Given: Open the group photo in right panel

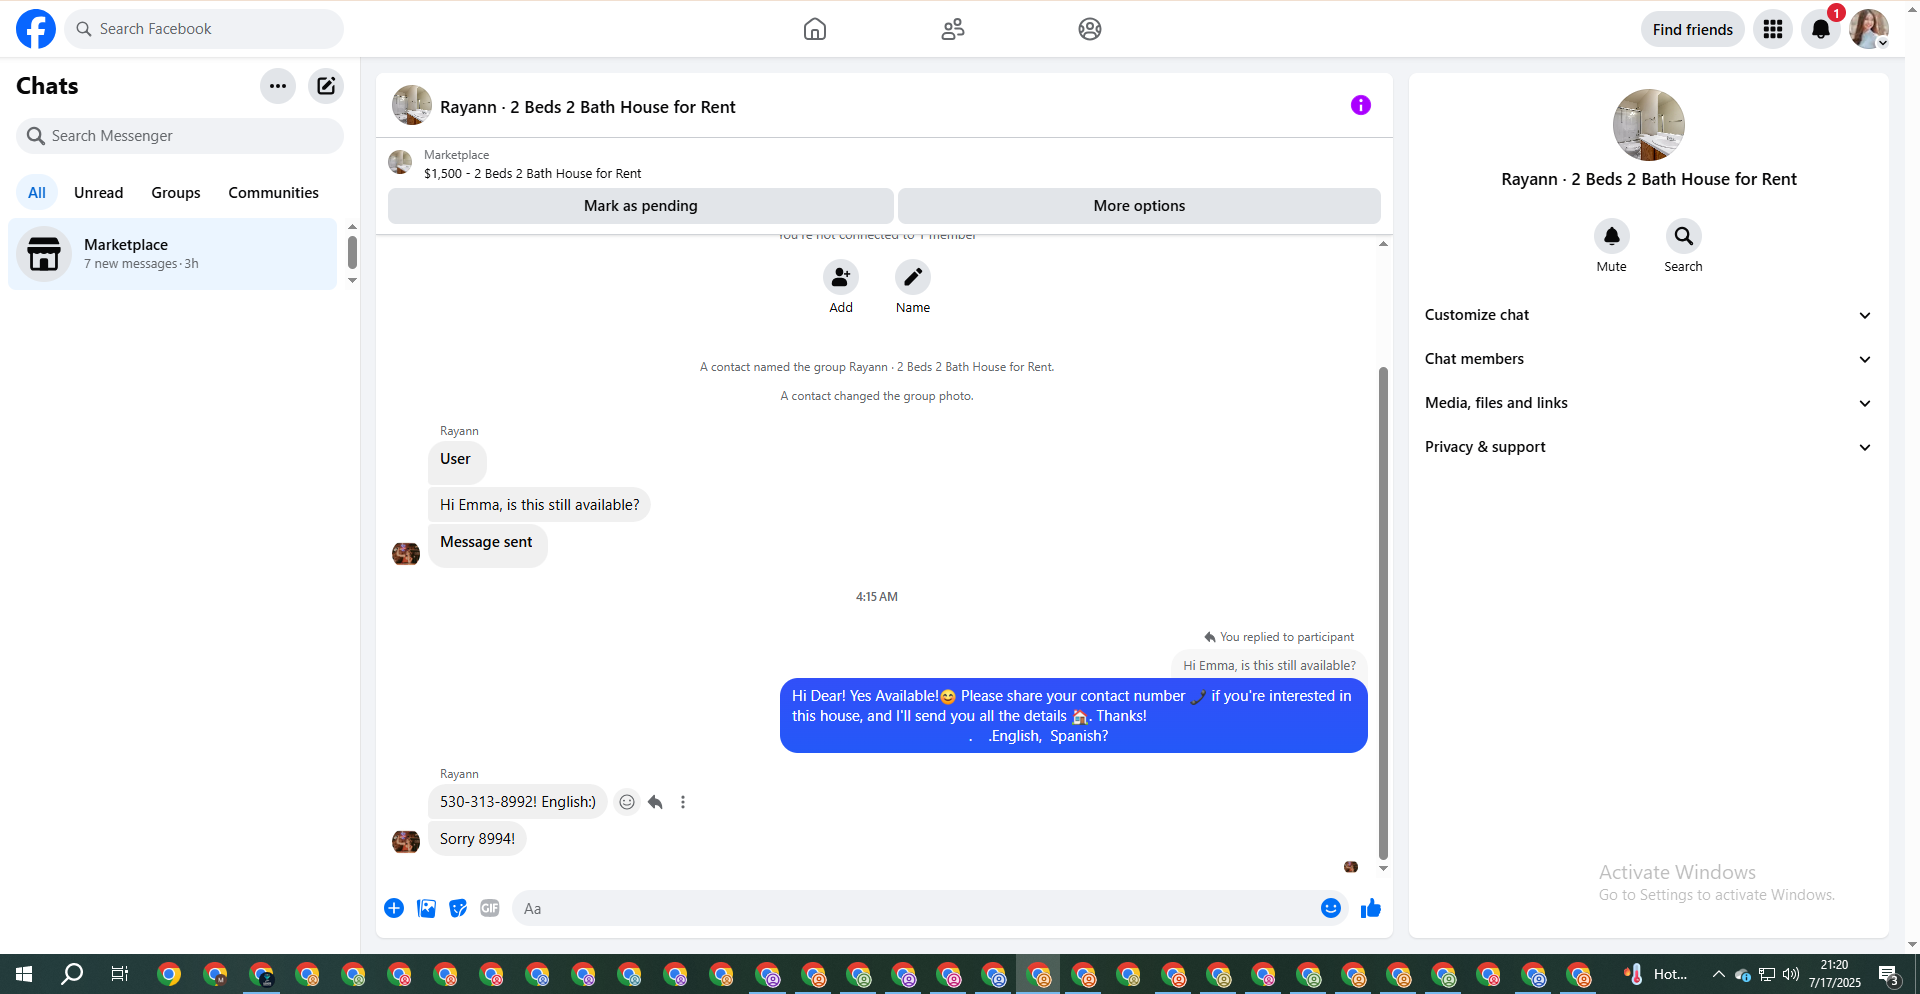Looking at the screenshot, I should 1649,125.
